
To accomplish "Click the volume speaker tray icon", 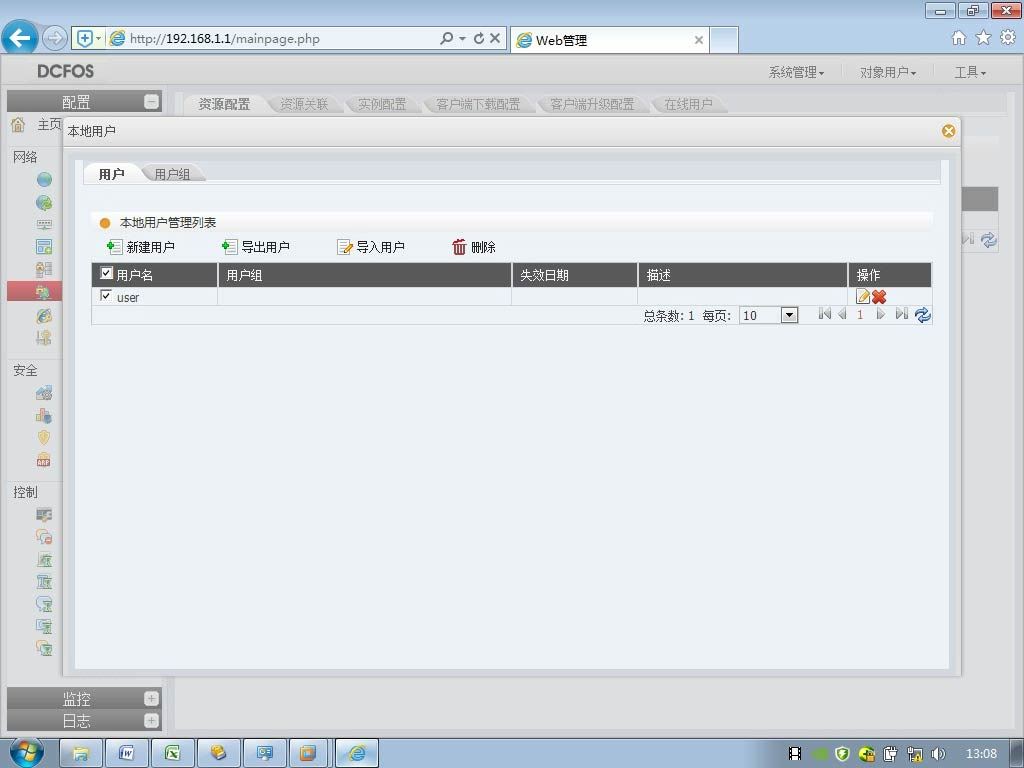I will click(x=938, y=754).
